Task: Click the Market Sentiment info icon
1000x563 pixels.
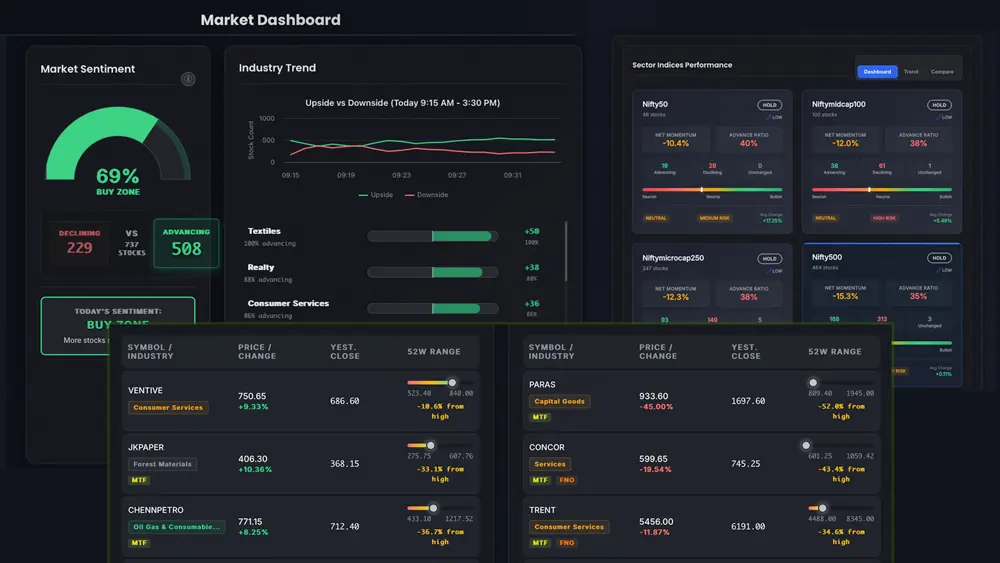Action: pos(188,79)
